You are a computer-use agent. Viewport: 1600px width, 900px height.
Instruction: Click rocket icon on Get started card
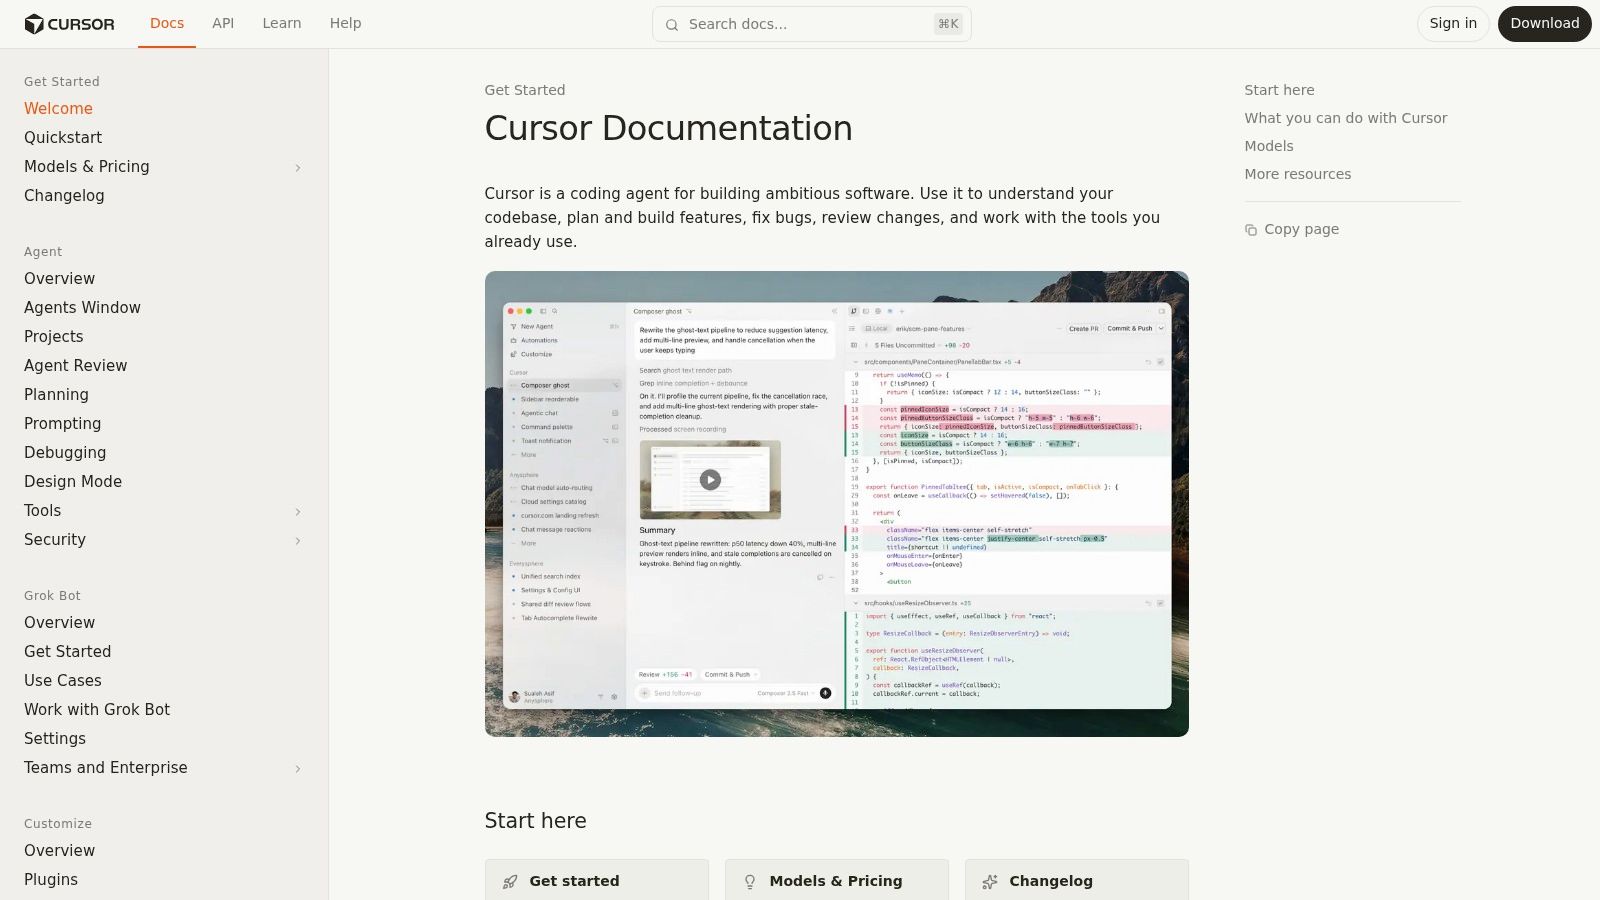point(510,882)
